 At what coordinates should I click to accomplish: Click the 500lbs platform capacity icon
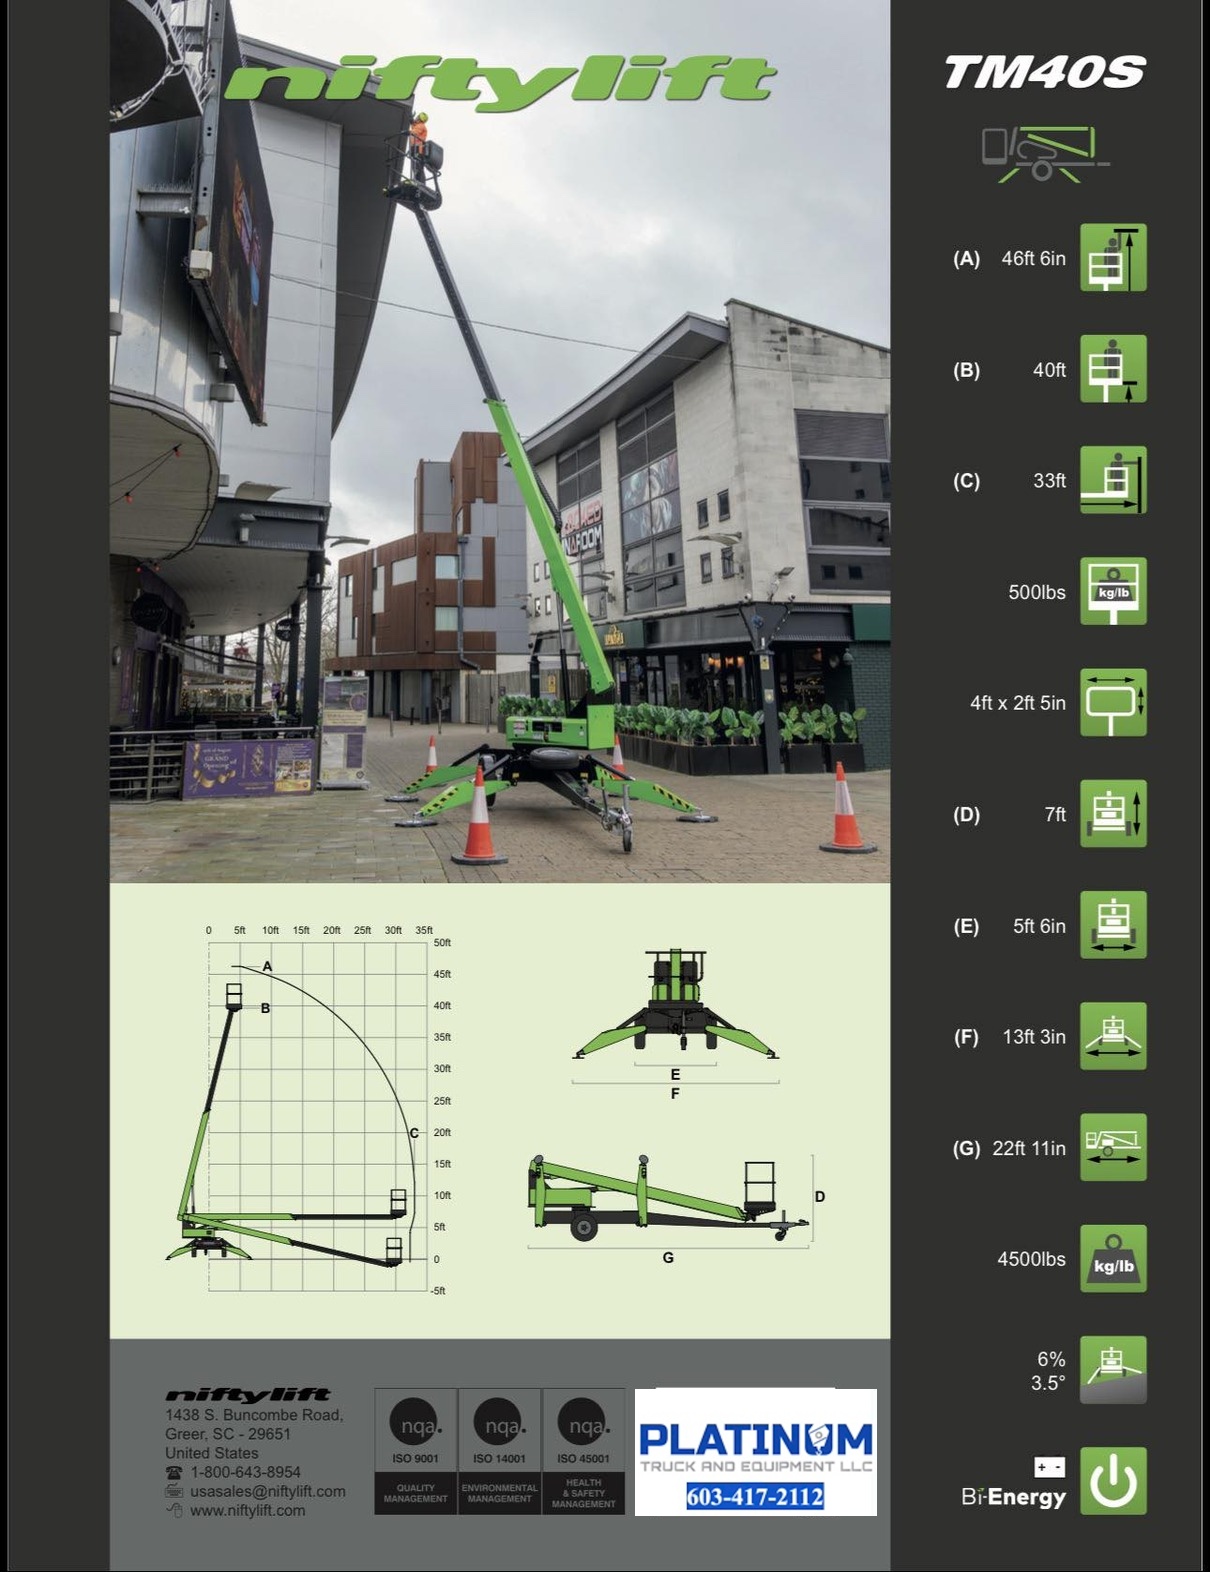pos(1113,592)
